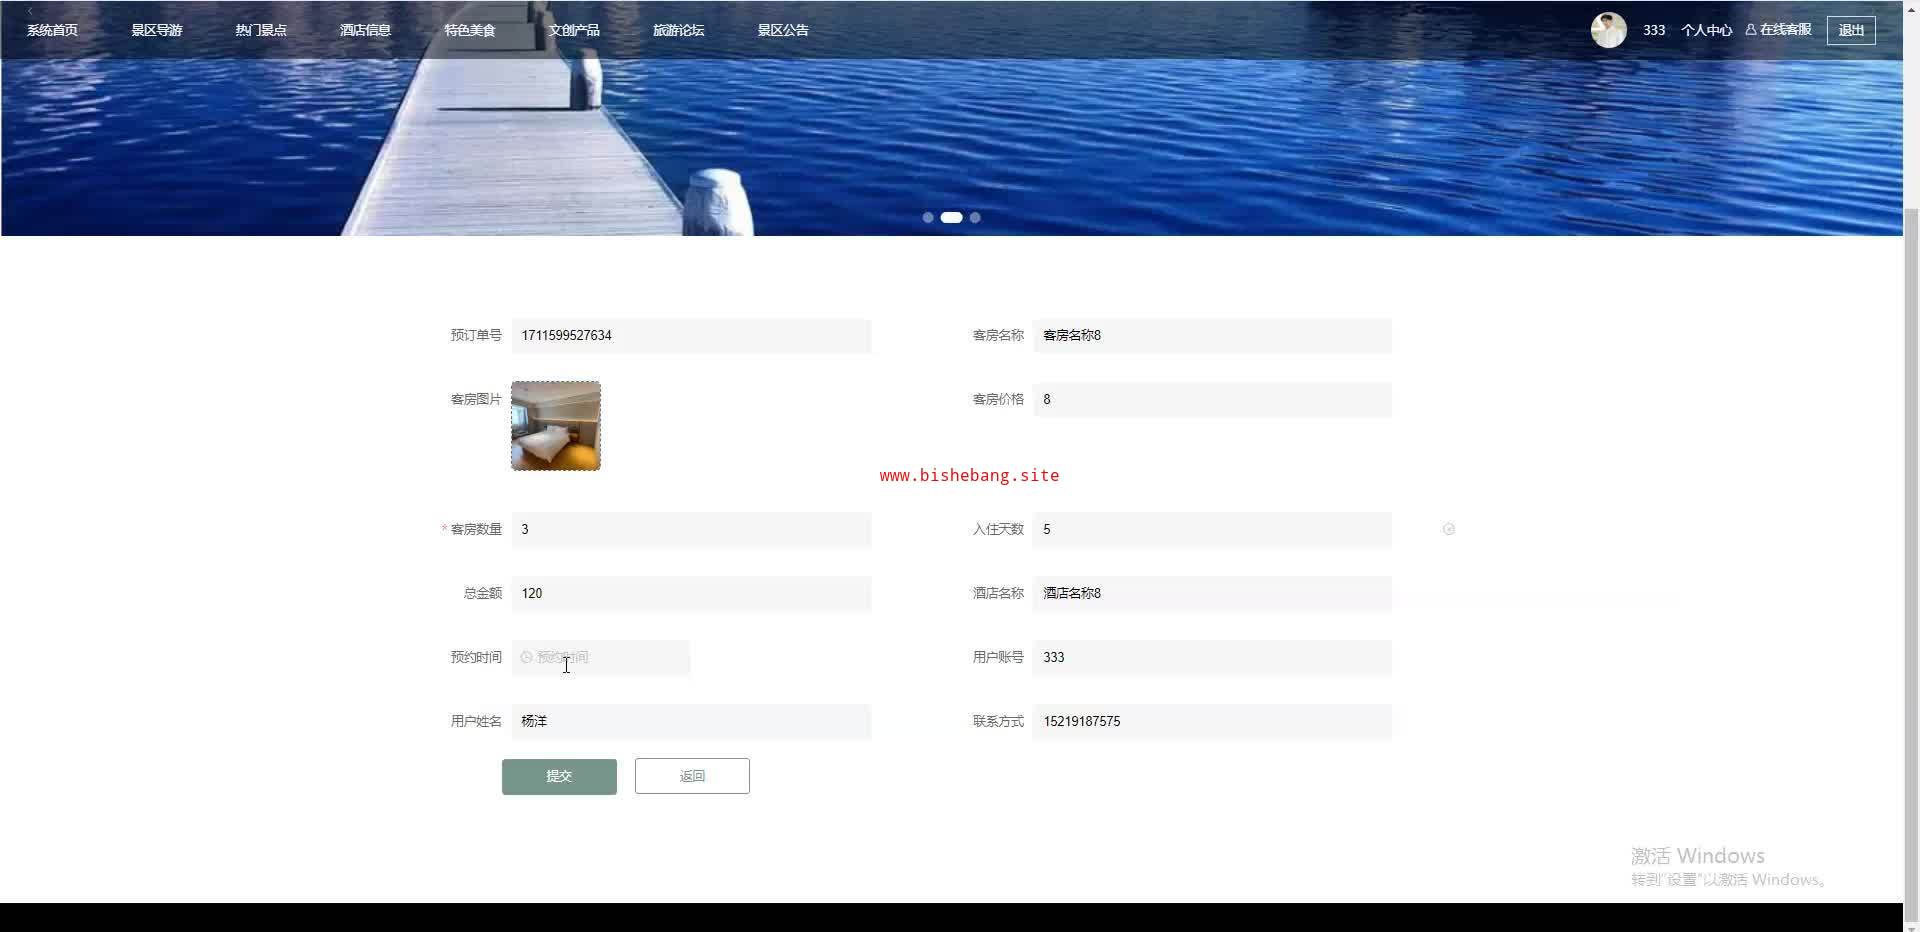The width and height of the screenshot is (1920, 932).
Task: Click the 酒店名称 label text
Action: click(998, 593)
